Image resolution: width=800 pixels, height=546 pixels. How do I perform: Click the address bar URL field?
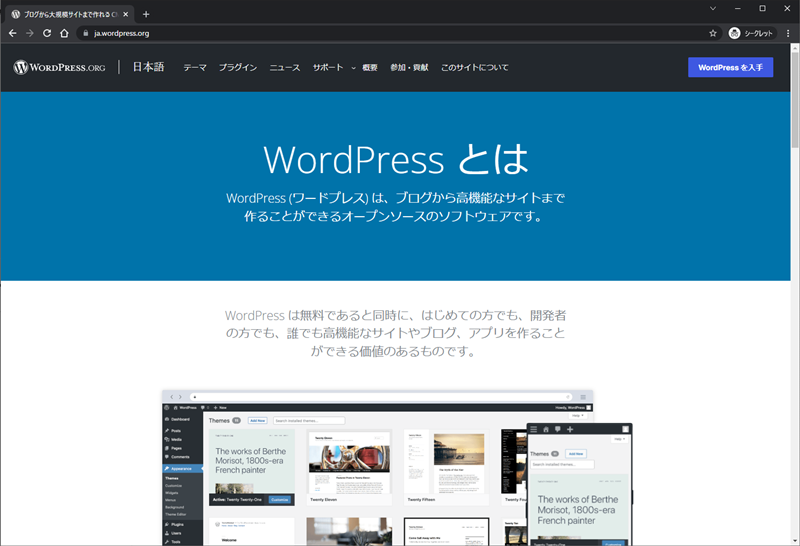click(x=398, y=33)
